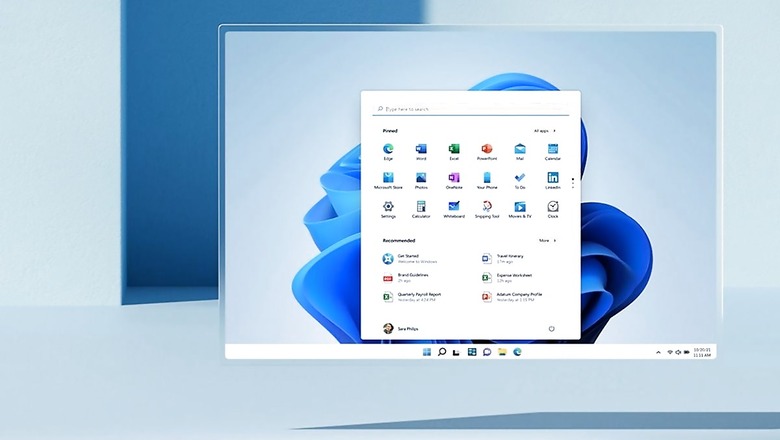Launch the Calculator app
Image resolution: width=780 pixels, height=440 pixels.
click(x=421, y=209)
